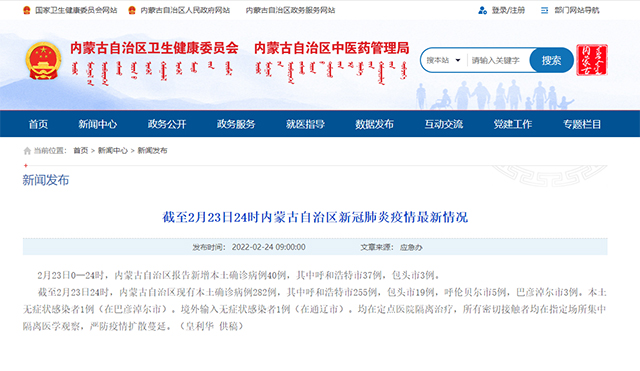640x371 pixels.
Task: Go to 首页 in the blue nav bar
Action: [38, 124]
